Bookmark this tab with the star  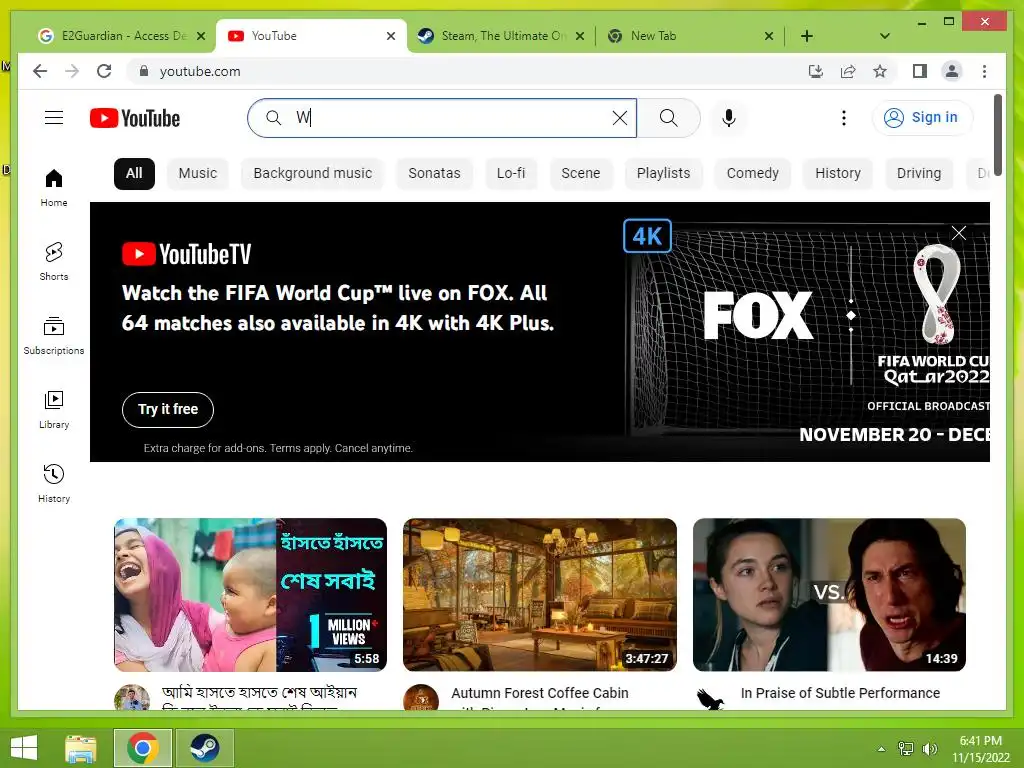click(880, 71)
